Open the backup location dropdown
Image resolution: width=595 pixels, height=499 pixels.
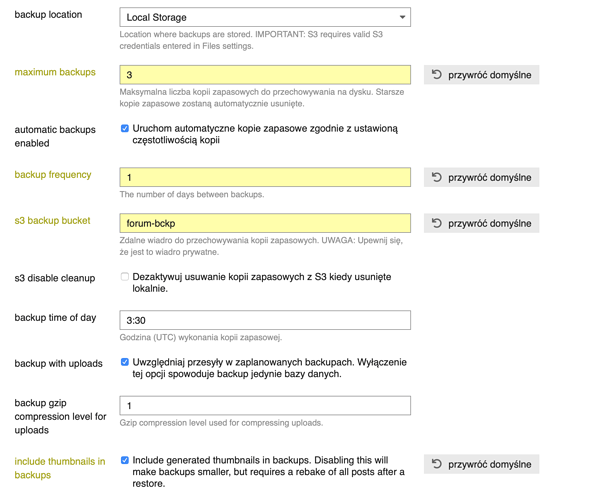[265, 17]
